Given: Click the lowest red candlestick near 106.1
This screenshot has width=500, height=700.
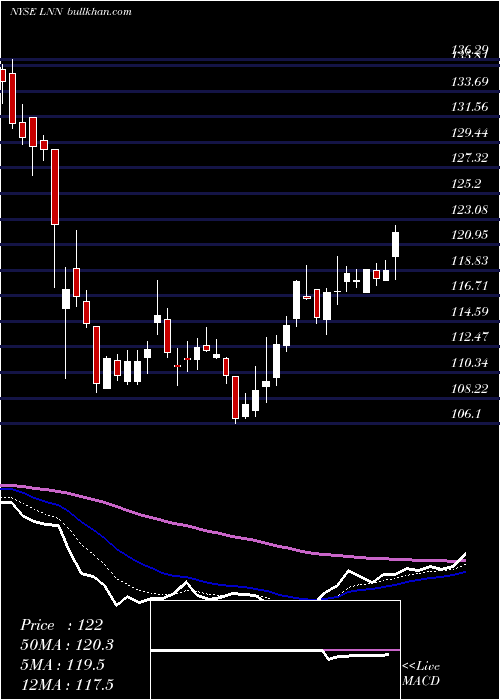Looking at the screenshot, I should click(x=235, y=397).
